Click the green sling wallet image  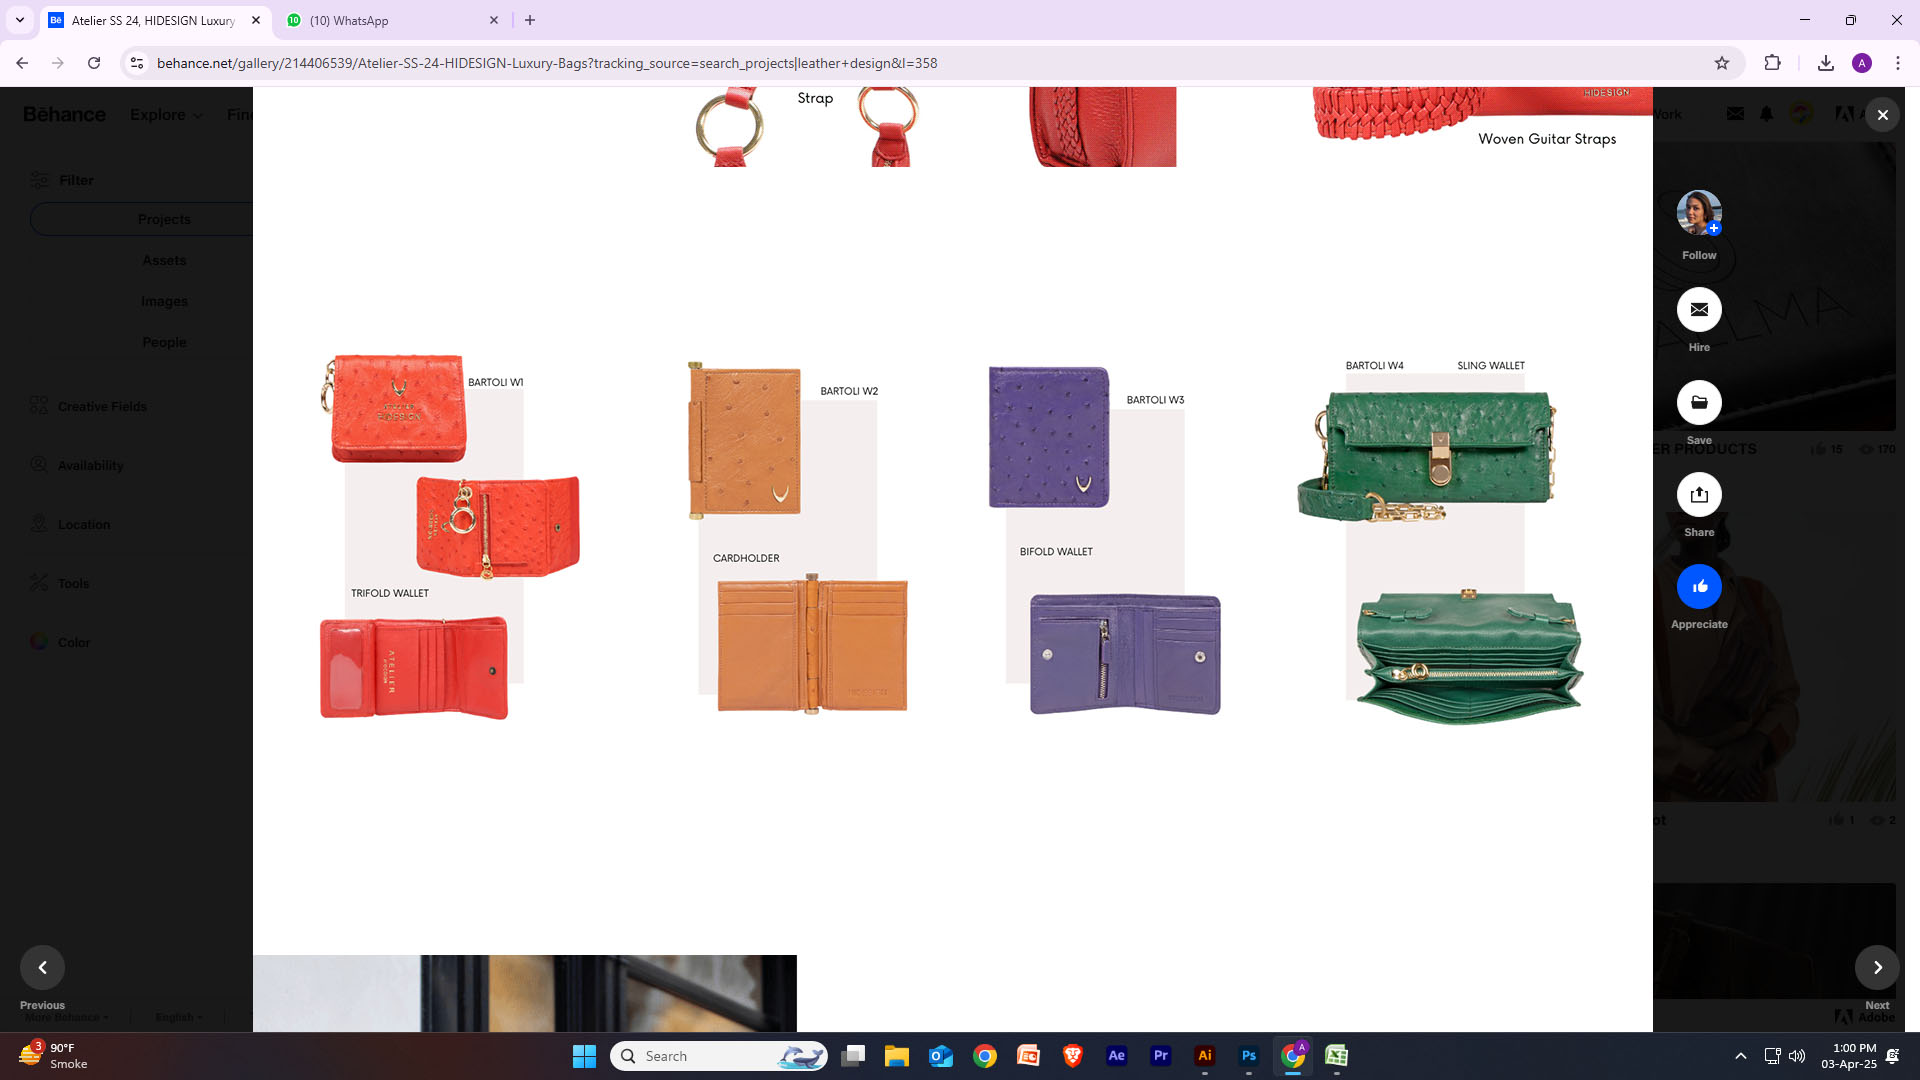coord(1430,457)
